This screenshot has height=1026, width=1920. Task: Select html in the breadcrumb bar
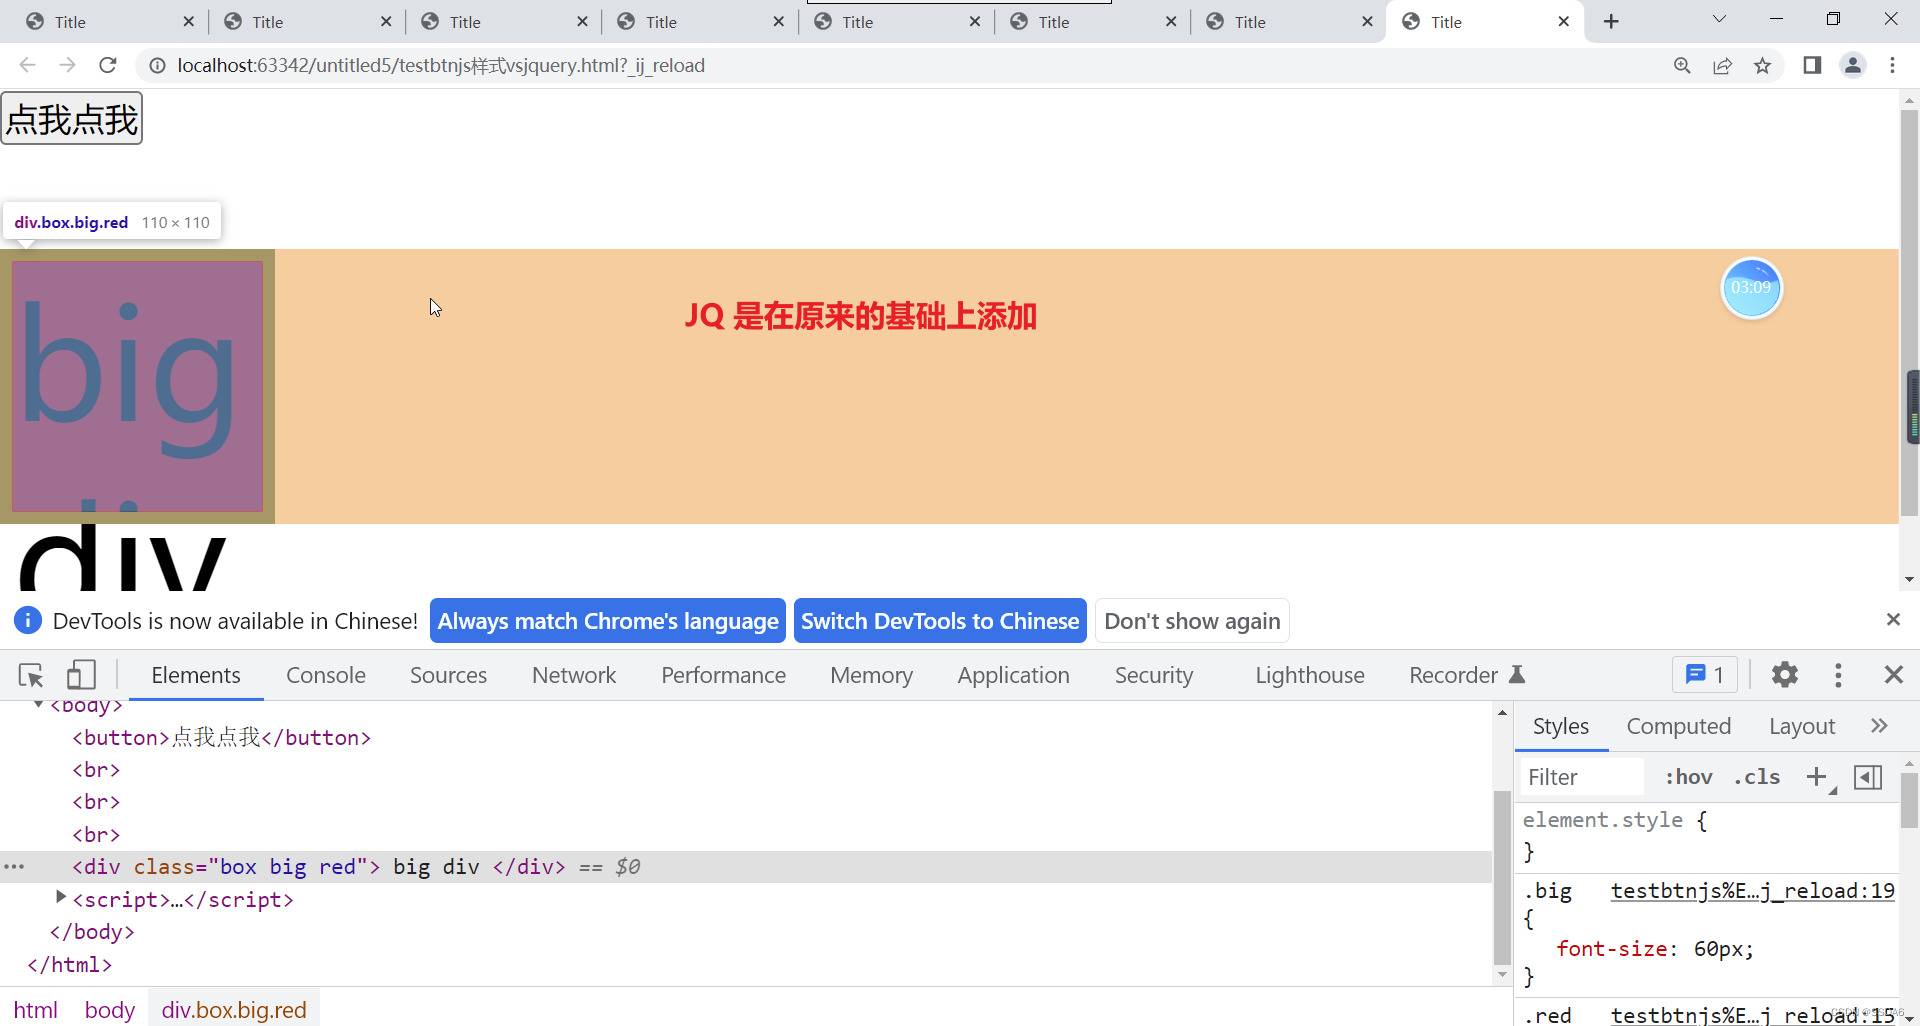[x=36, y=1009]
